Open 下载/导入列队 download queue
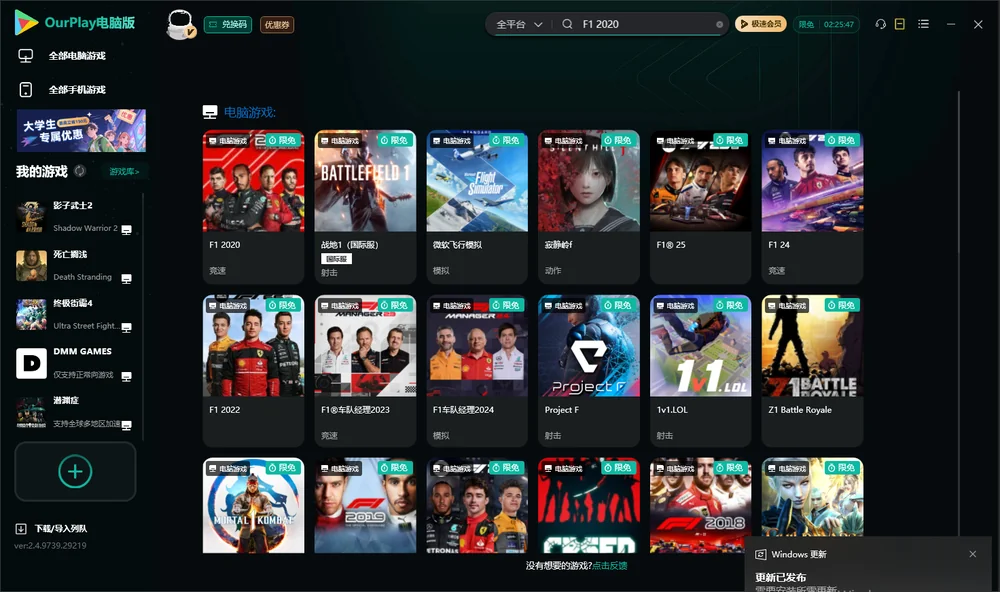1000x592 pixels. 61,528
